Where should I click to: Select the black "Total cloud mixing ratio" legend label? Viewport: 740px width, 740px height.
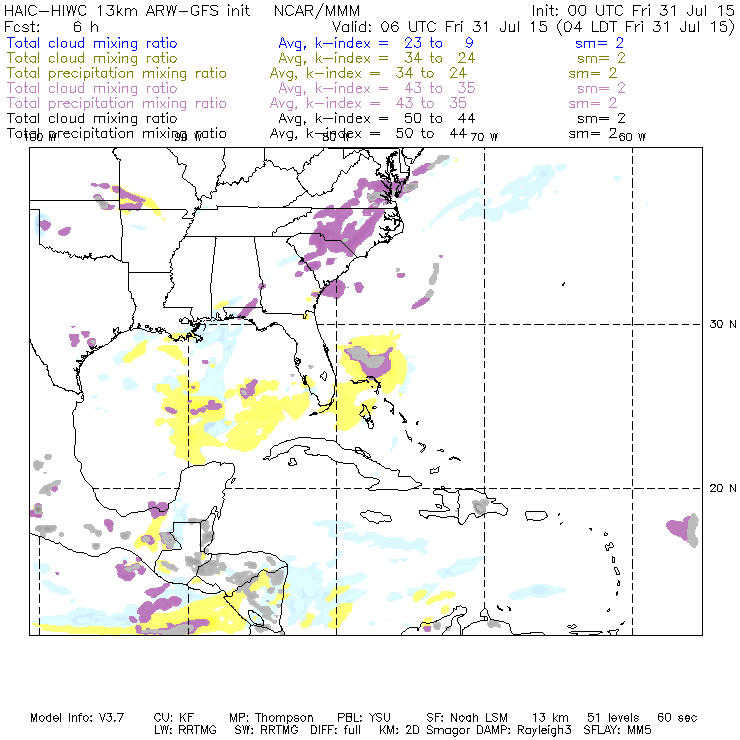[x=92, y=118]
